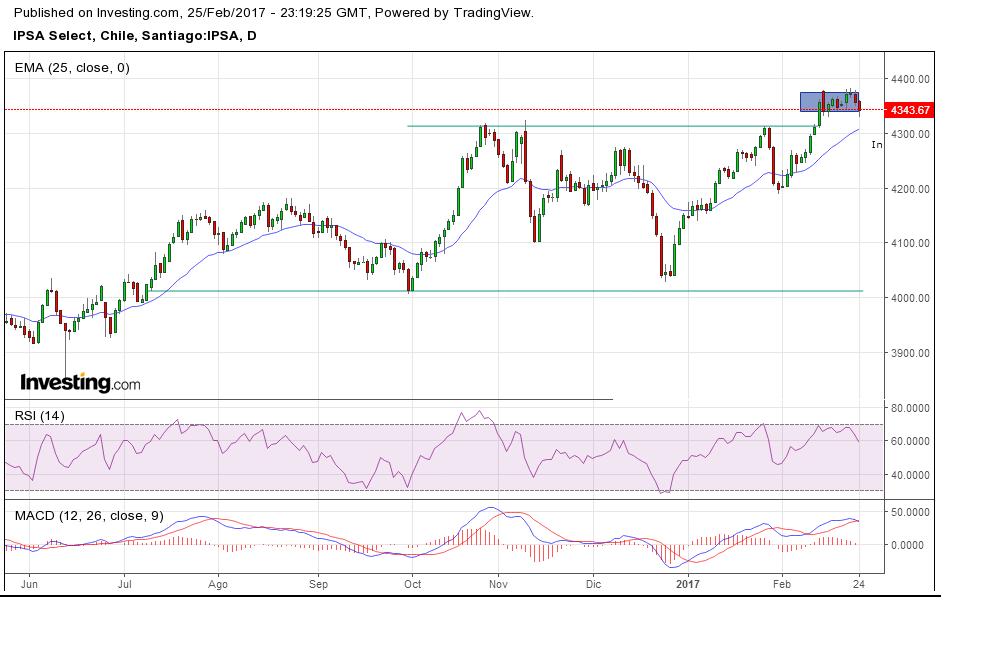Click the '24' date label on time axis
The width and height of the screenshot is (985, 647).
[859, 584]
